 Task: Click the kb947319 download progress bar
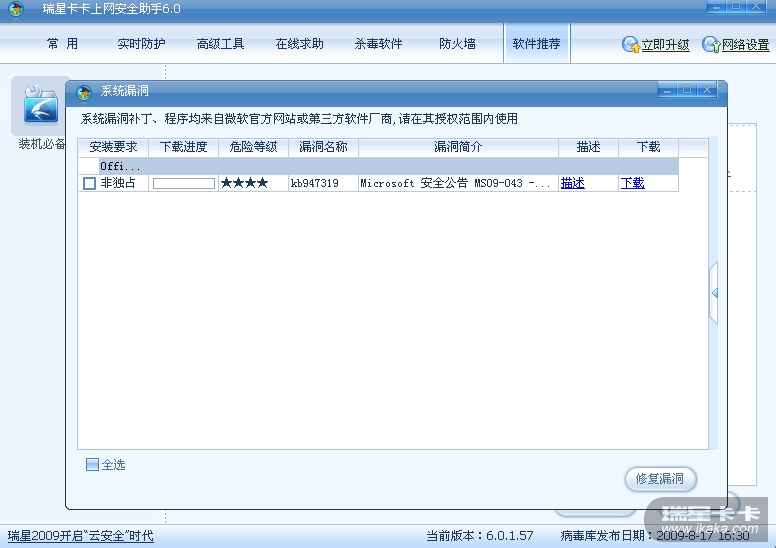[x=184, y=184]
